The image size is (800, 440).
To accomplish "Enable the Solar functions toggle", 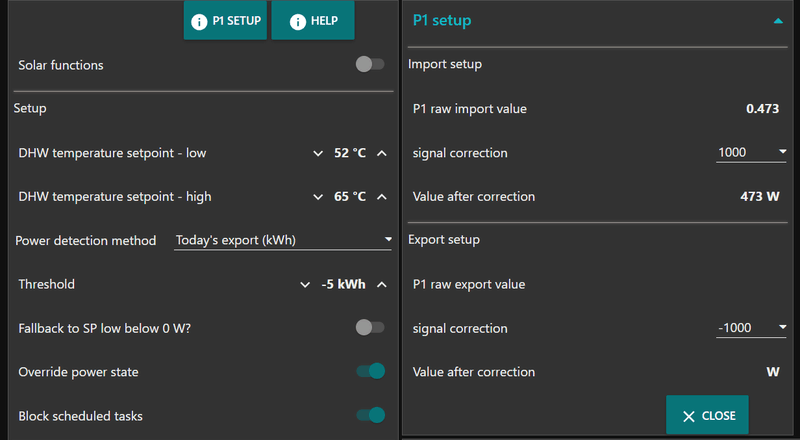I will point(370,65).
